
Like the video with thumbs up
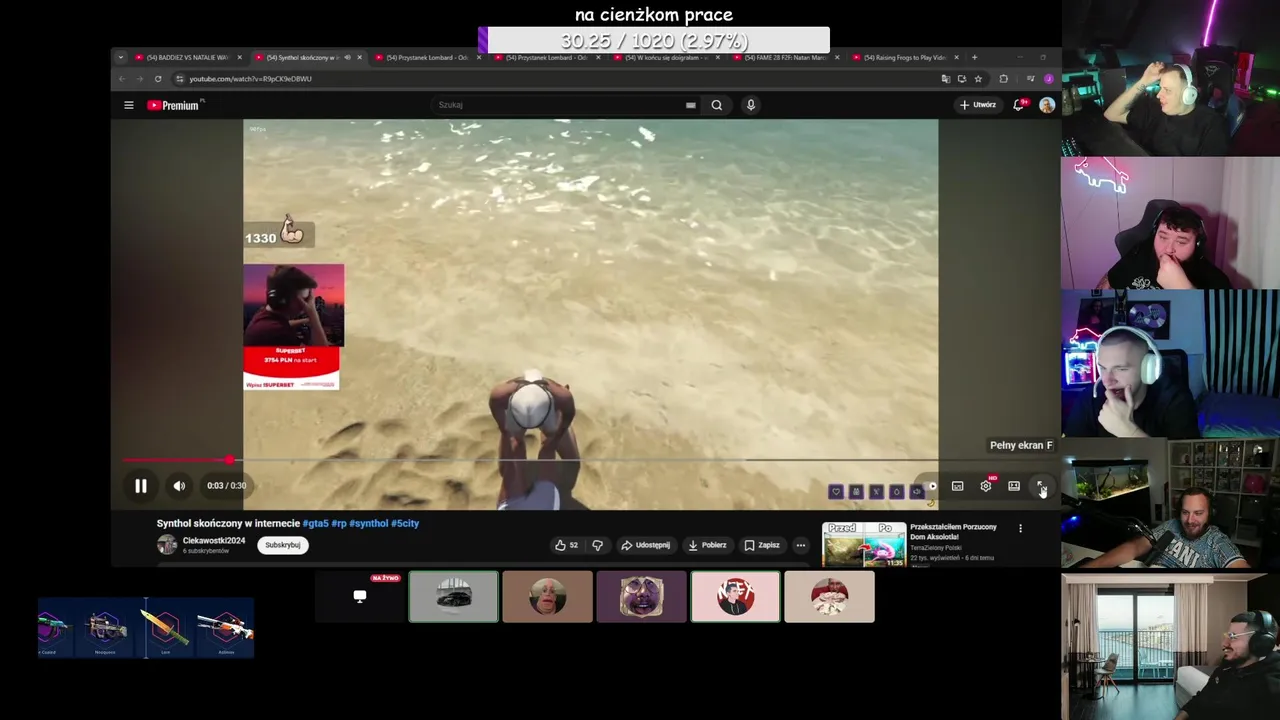(567, 545)
